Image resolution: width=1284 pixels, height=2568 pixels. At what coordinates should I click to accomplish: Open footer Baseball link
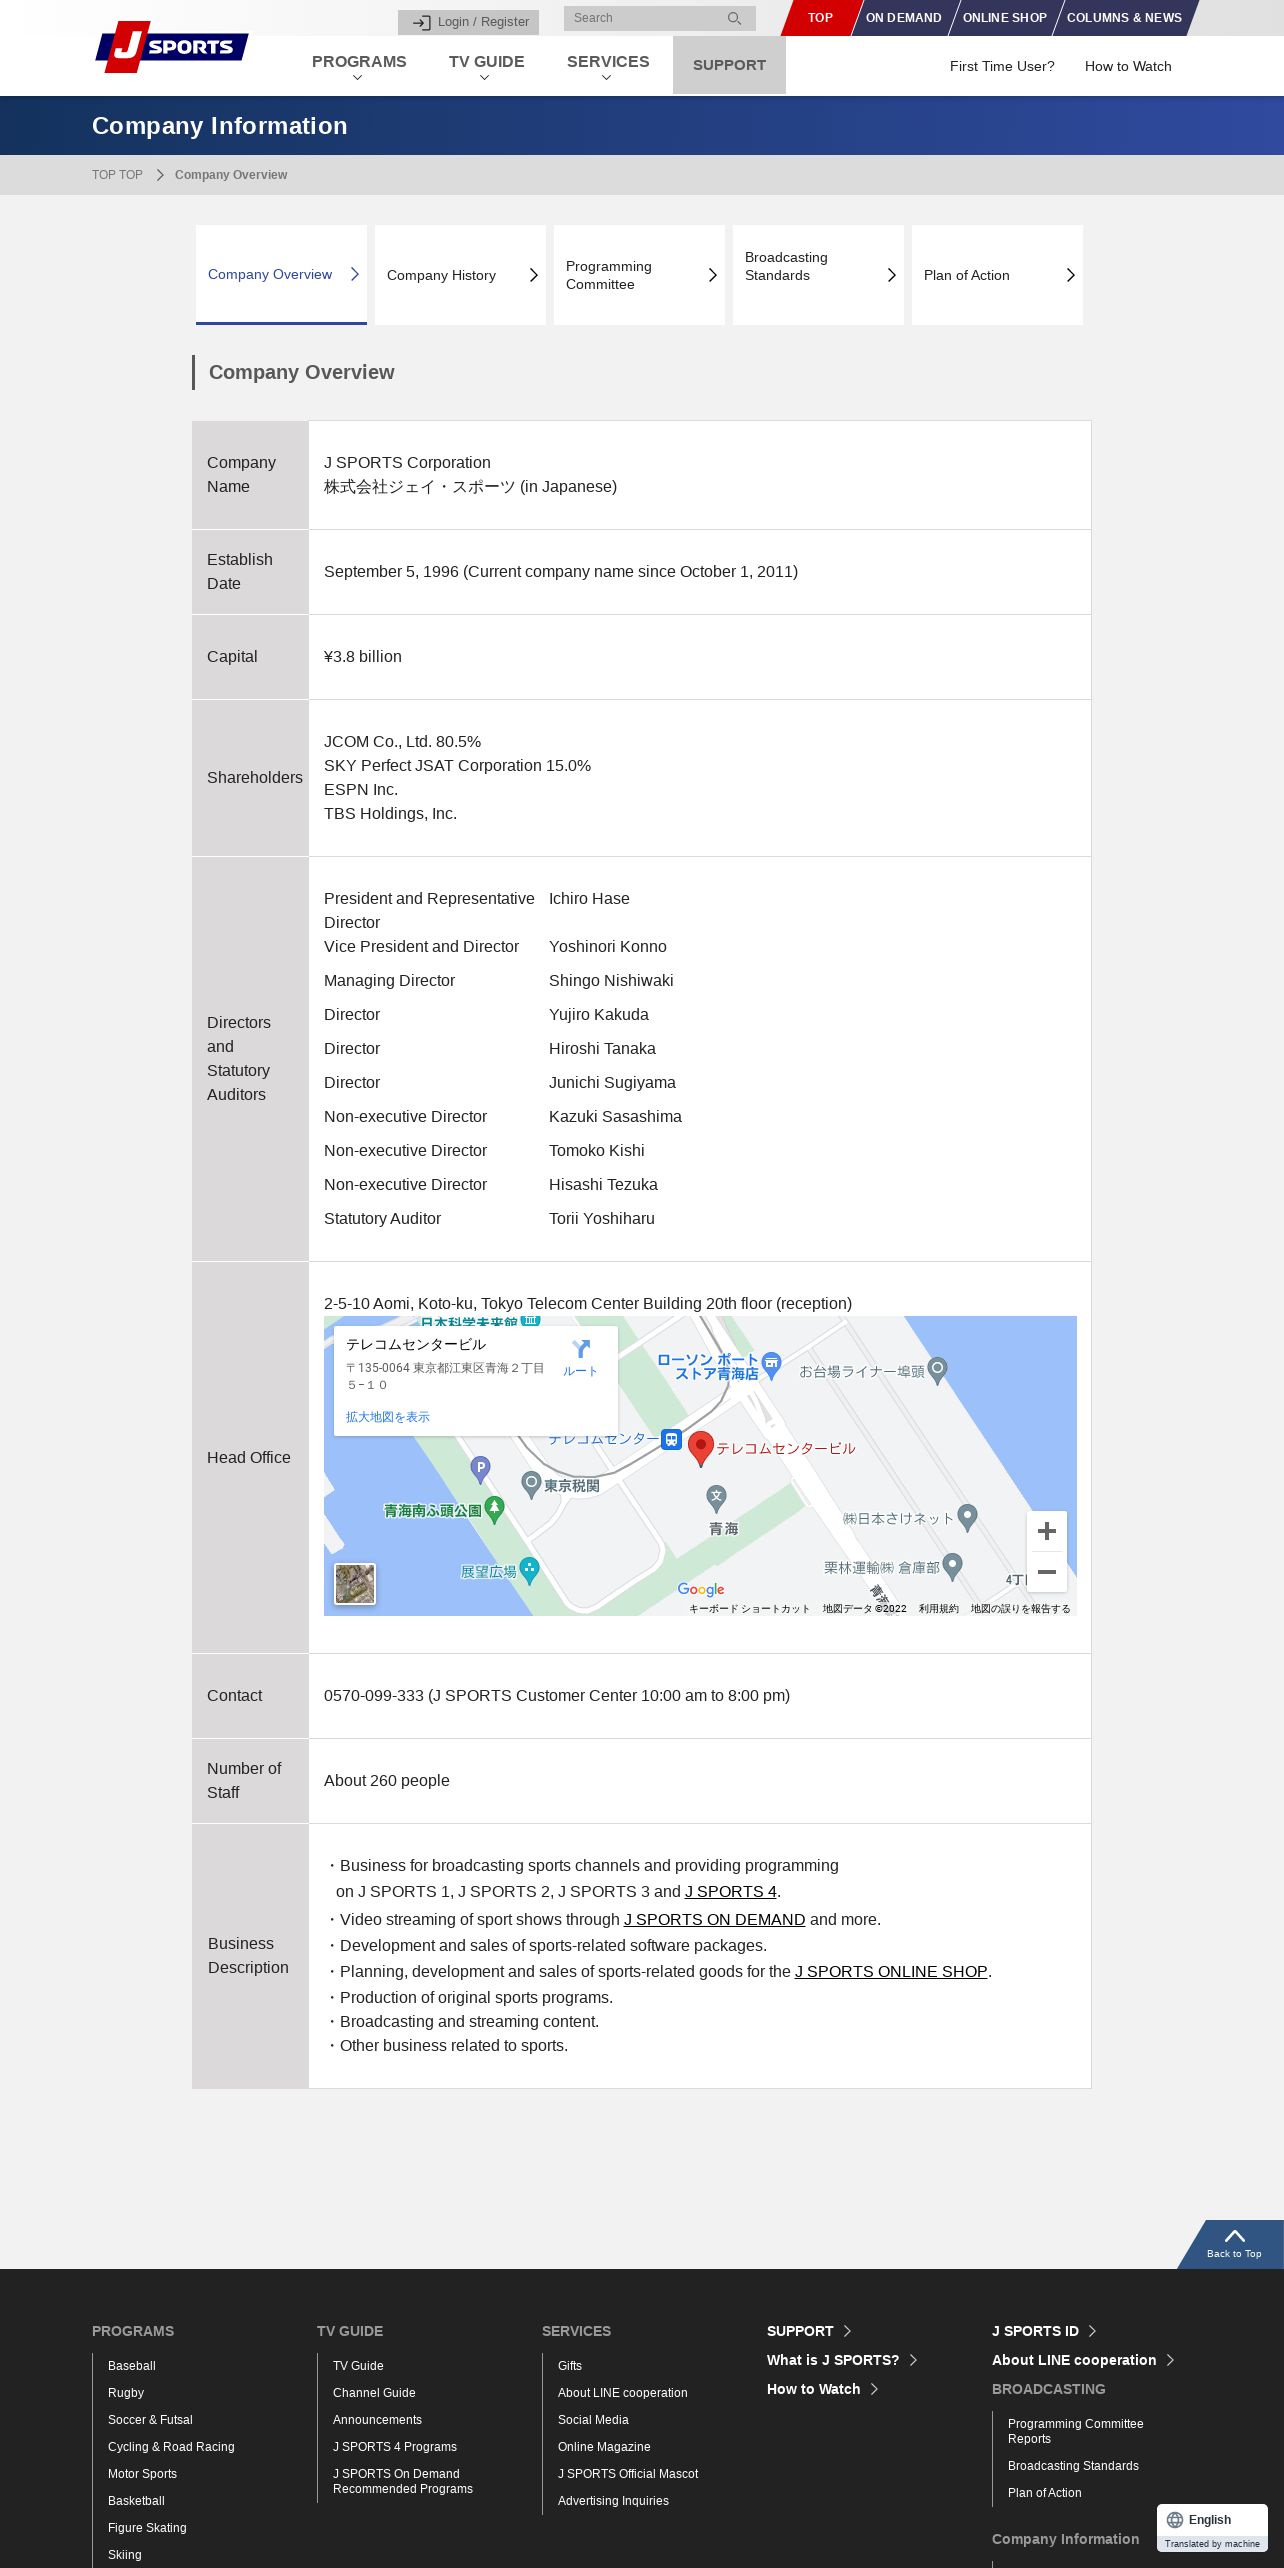coord(132,2366)
